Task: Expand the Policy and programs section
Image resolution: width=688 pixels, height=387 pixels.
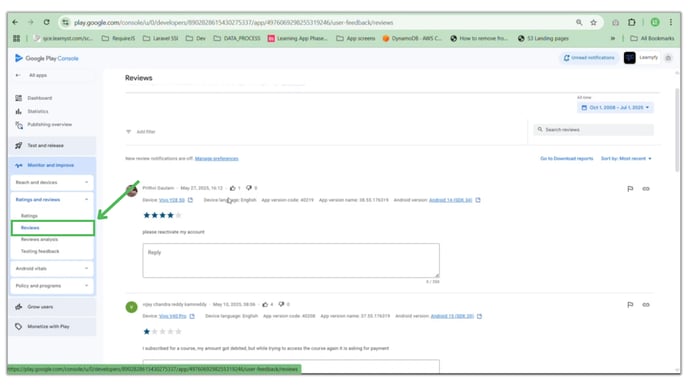Action: click(x=52, y=286)
